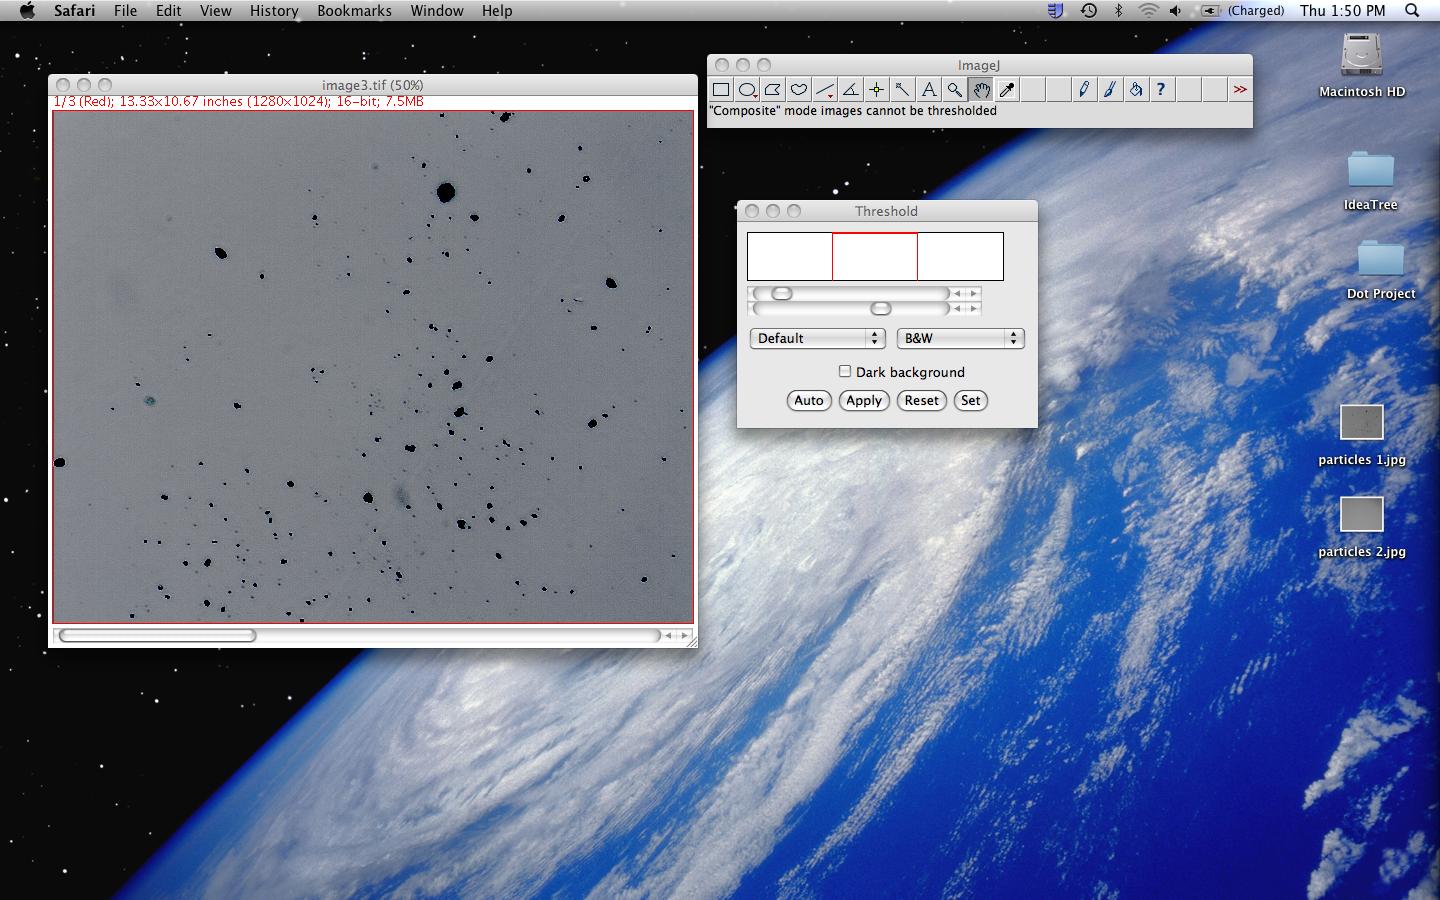Open the Default threshold method dropdown
The width and height of the screenshot is (1440, 900).
817,338
